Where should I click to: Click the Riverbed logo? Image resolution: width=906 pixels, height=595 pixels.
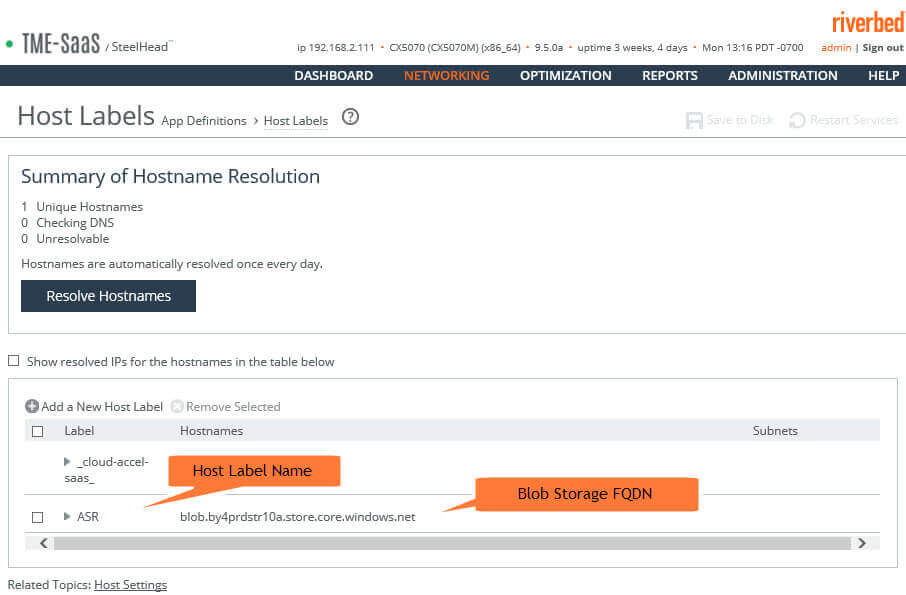click(x=868, y=23)
